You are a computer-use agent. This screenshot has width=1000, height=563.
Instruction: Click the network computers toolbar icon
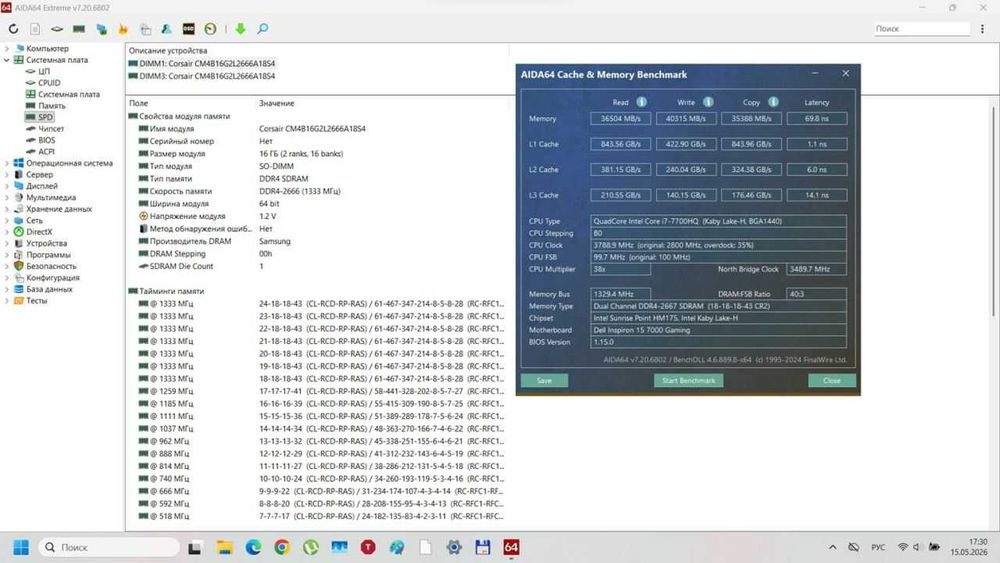click(101, 29)
